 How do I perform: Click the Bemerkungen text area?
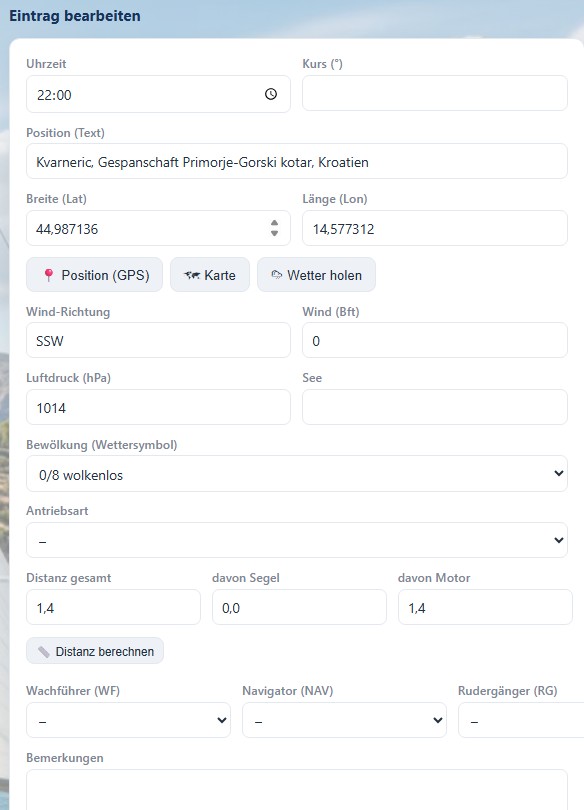(297, 790)
